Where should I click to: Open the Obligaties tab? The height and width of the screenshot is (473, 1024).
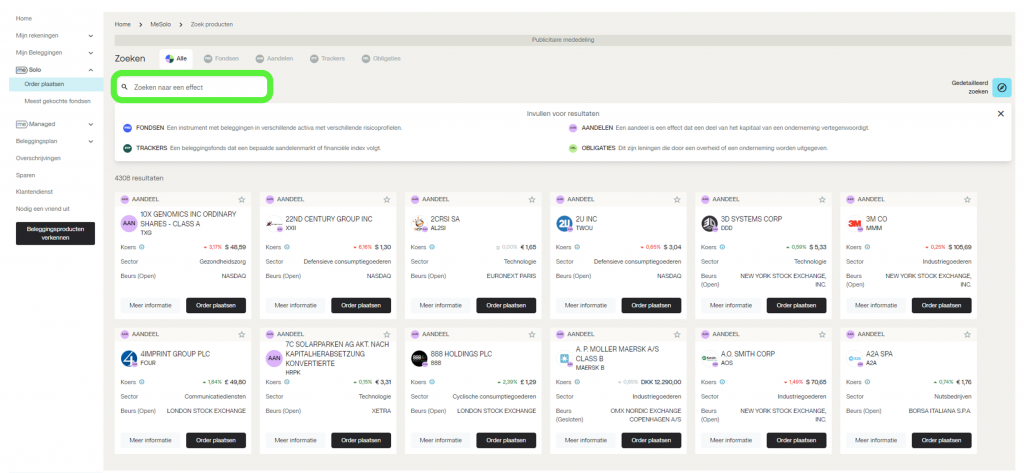tap(381, 58)
